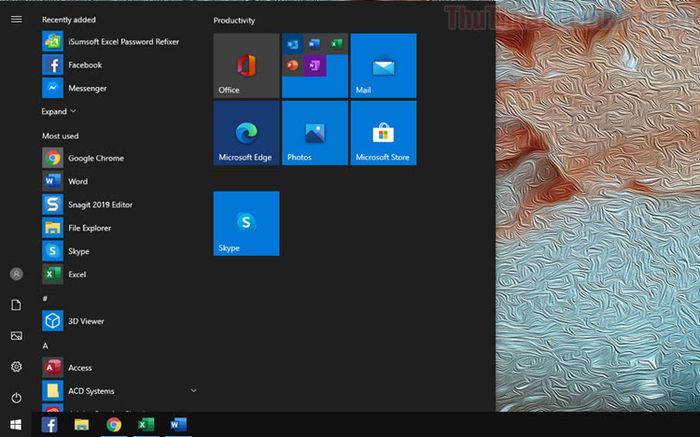Open Outlook in Office tile folder
Screen dimensions: 700x437
[293, 44]
